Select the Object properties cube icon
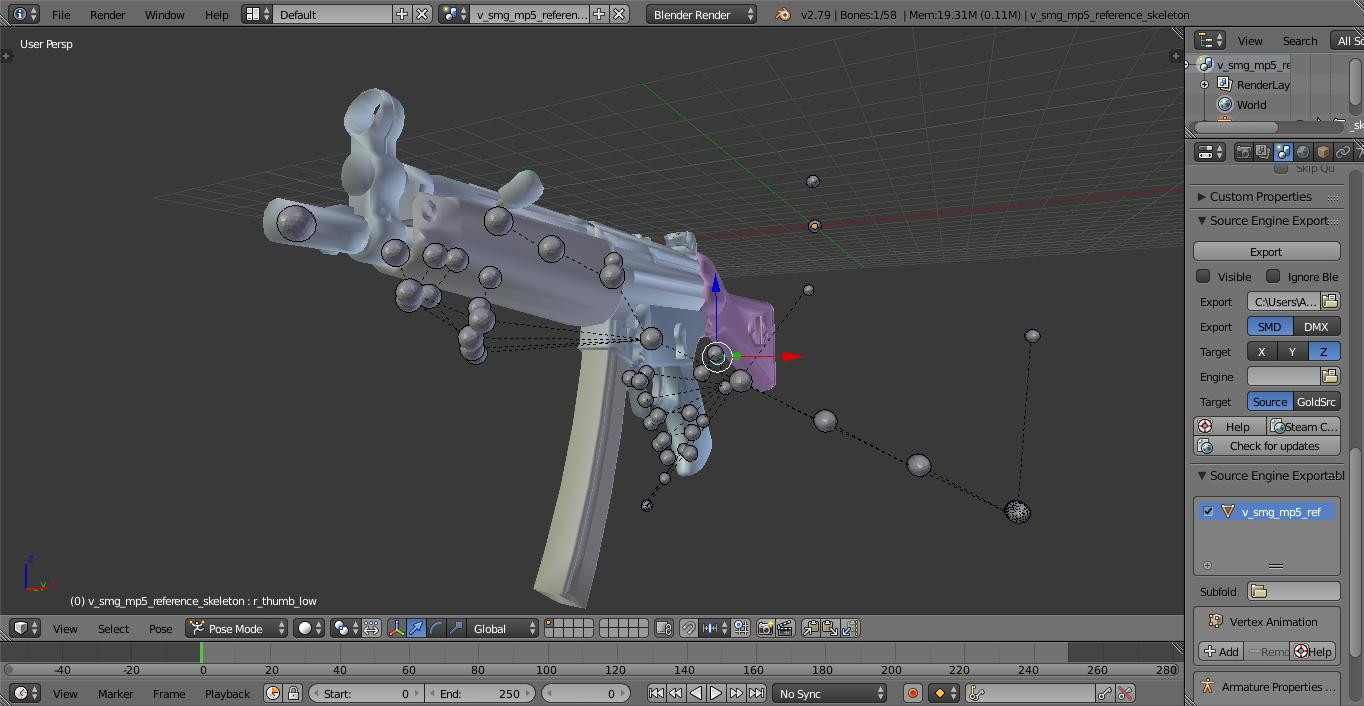1364x706 pixels. (x=1322, y=151)
